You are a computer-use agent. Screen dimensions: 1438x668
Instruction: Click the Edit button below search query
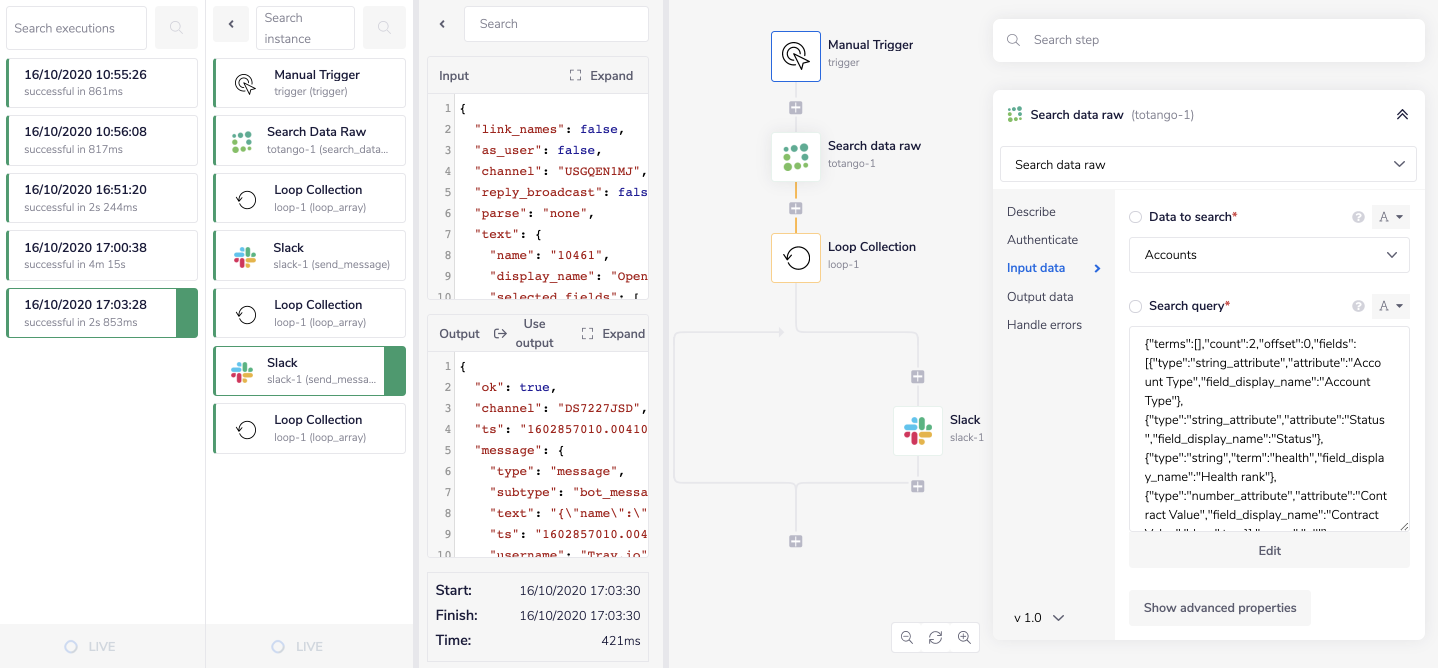1269,551
